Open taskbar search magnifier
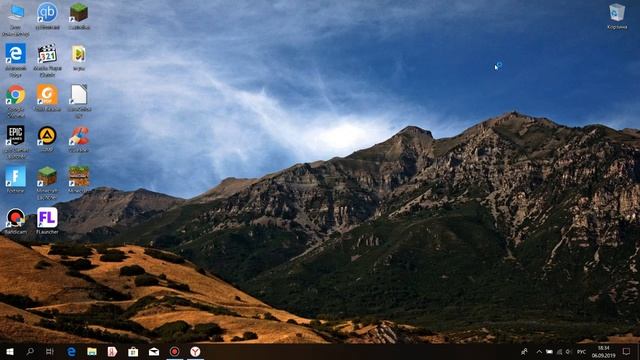The width and height of the screenshot is (640, 360). pyautogui.click(x=30, y=351)
